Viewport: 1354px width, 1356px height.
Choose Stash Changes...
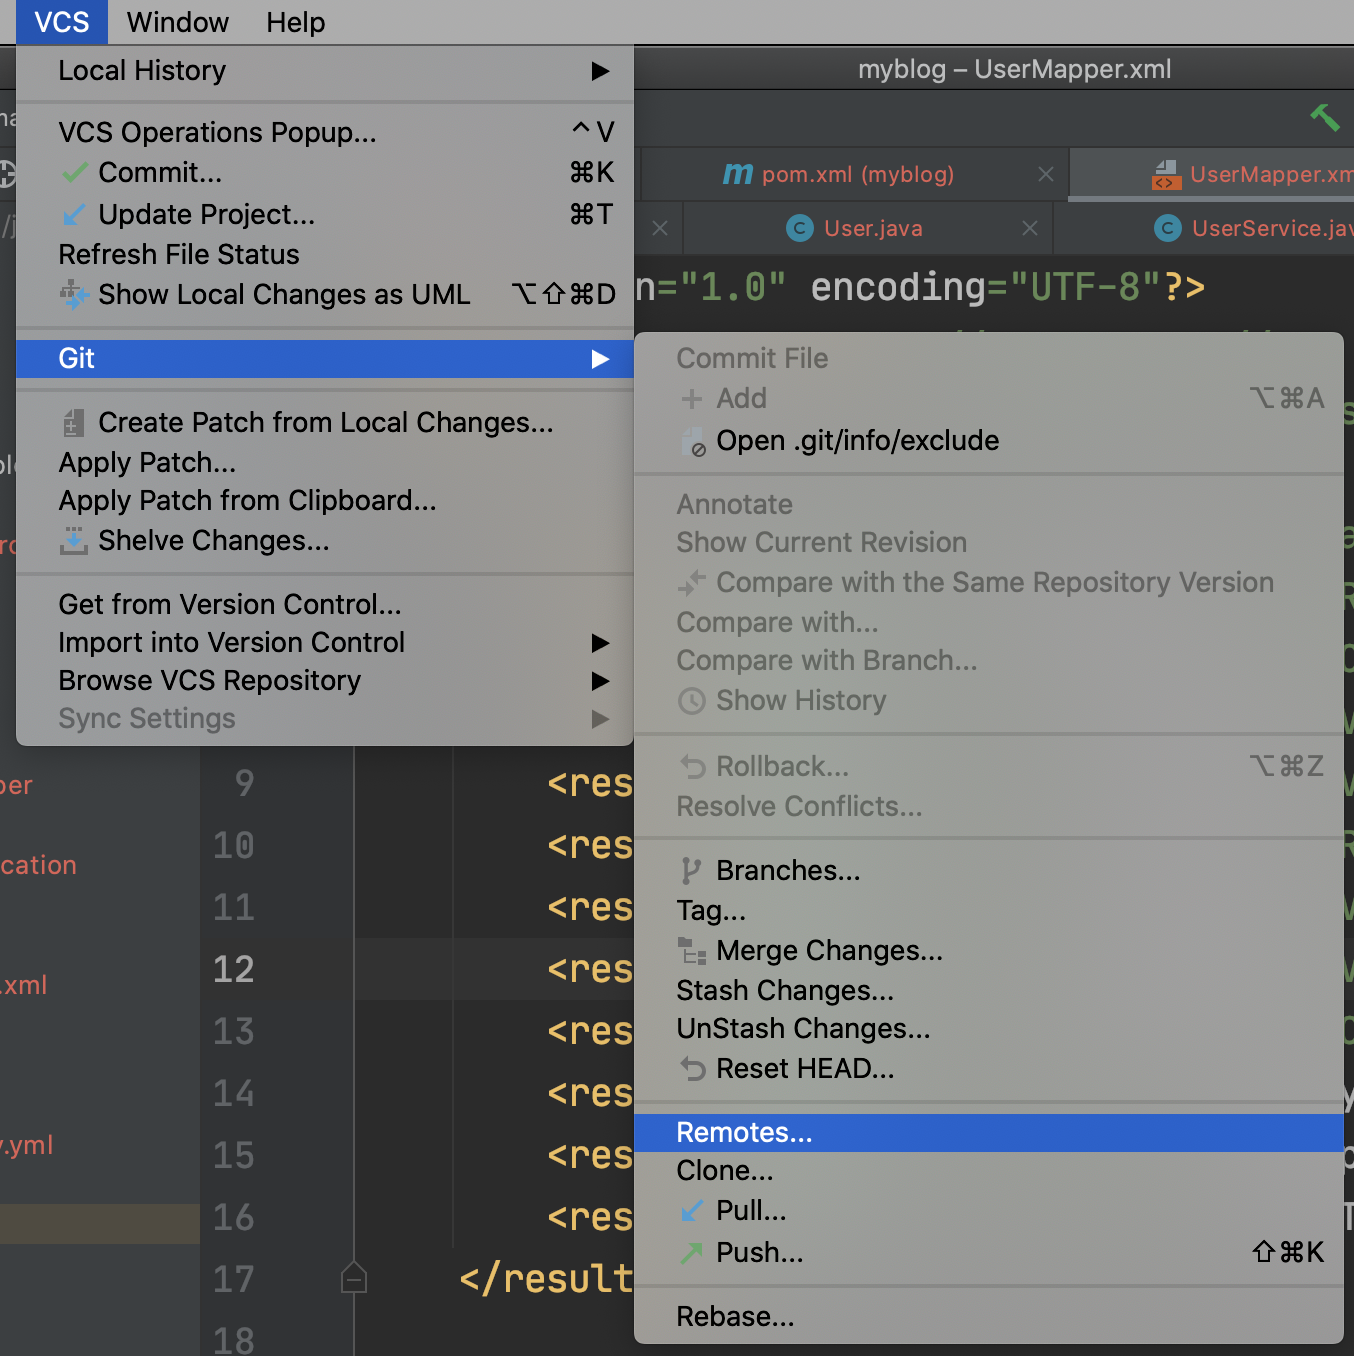pyautogui.click(x=989, y=991)
